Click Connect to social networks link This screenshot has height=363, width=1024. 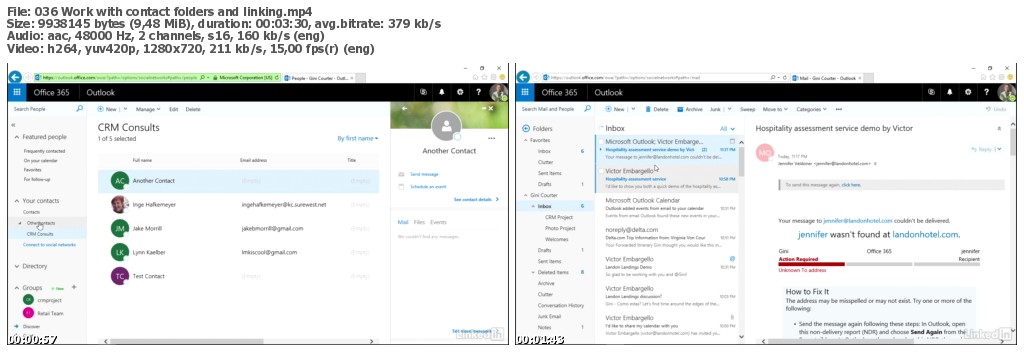coord(50,245)
